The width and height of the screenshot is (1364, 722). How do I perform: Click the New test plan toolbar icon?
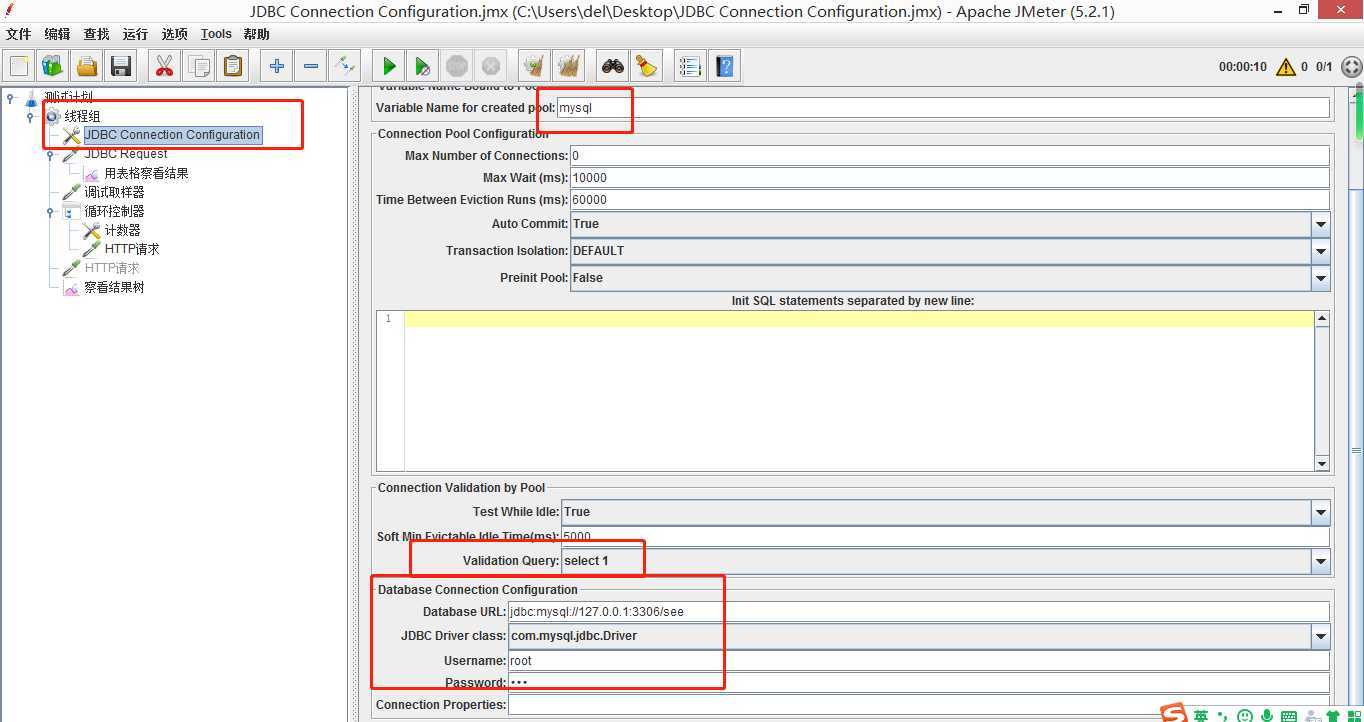click(19, 66)
